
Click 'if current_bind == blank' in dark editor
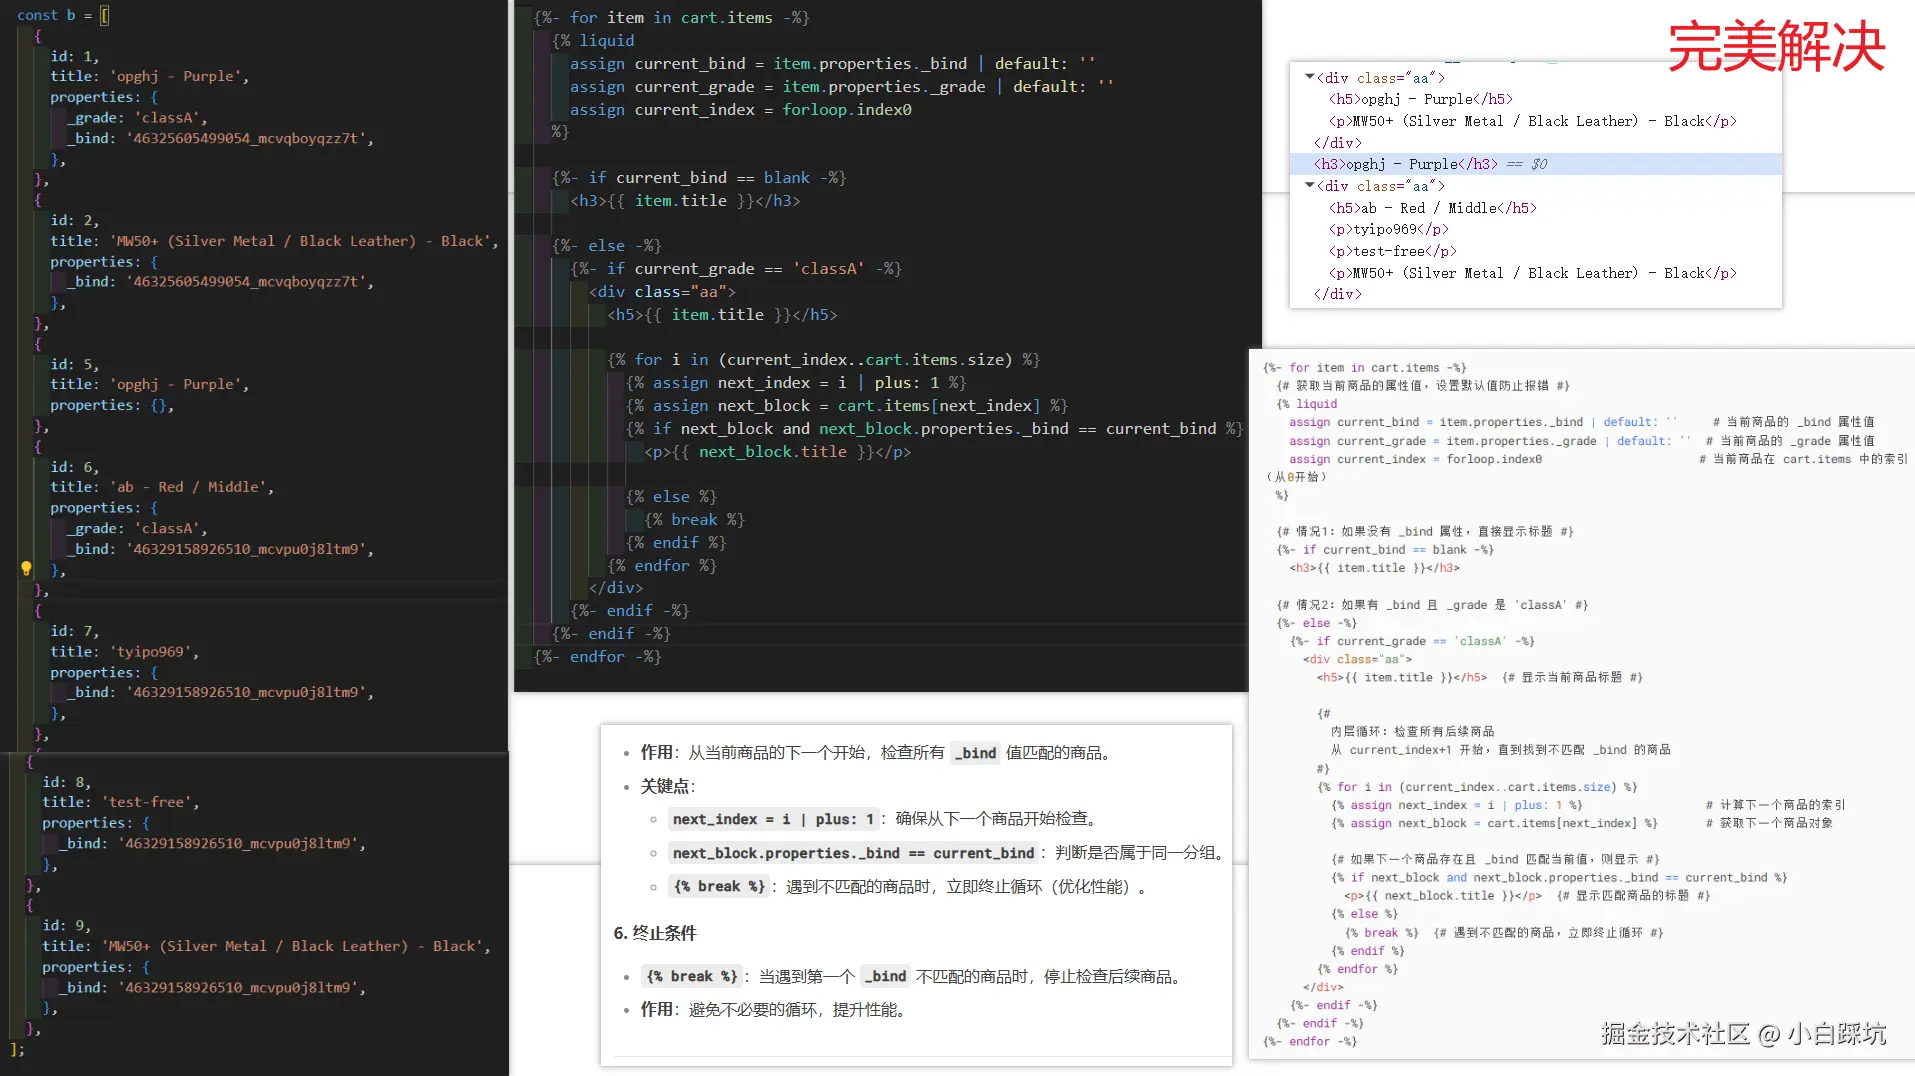(x=700, y=177)
